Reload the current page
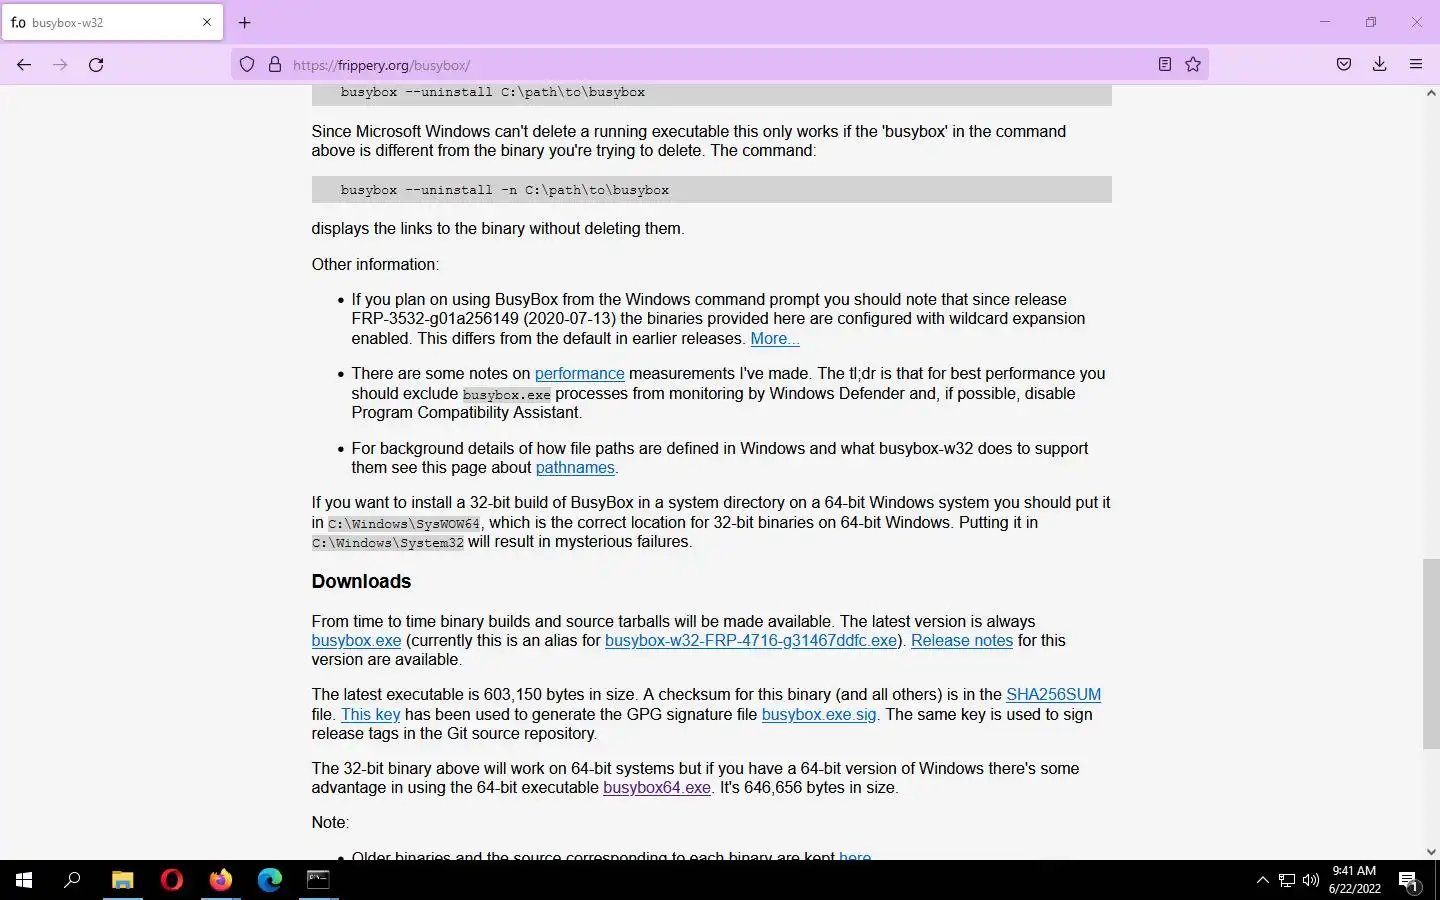Screen dimensions: 1440x900 (96, 65)
